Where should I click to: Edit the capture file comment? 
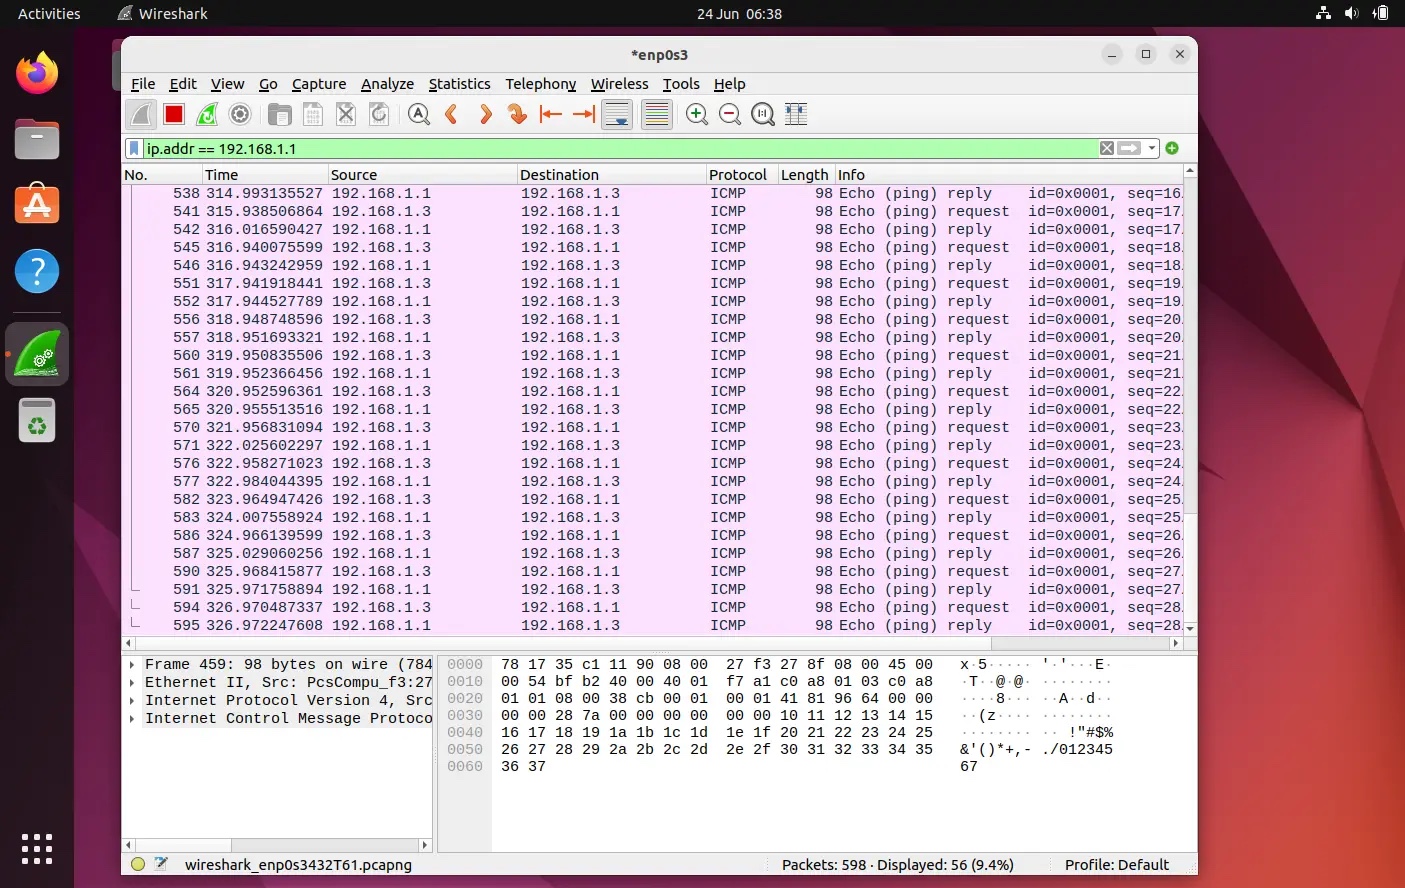(x=162, y=864)
